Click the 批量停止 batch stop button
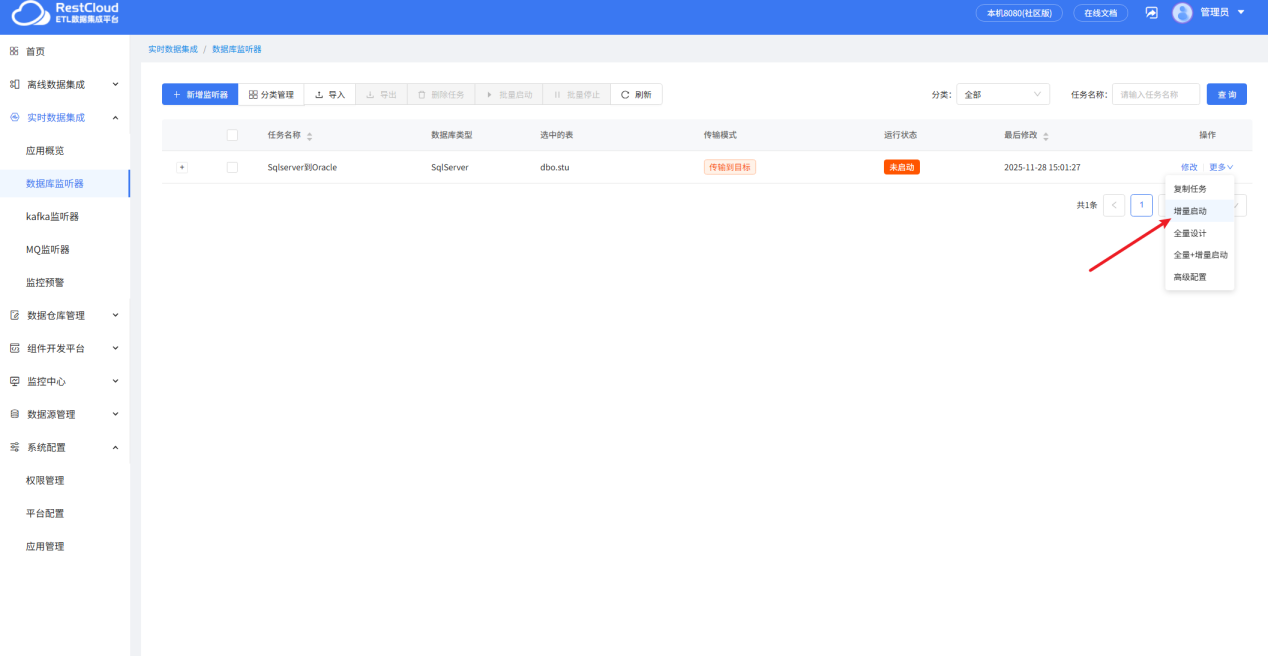1268x656 pixels. coord(577,94)
